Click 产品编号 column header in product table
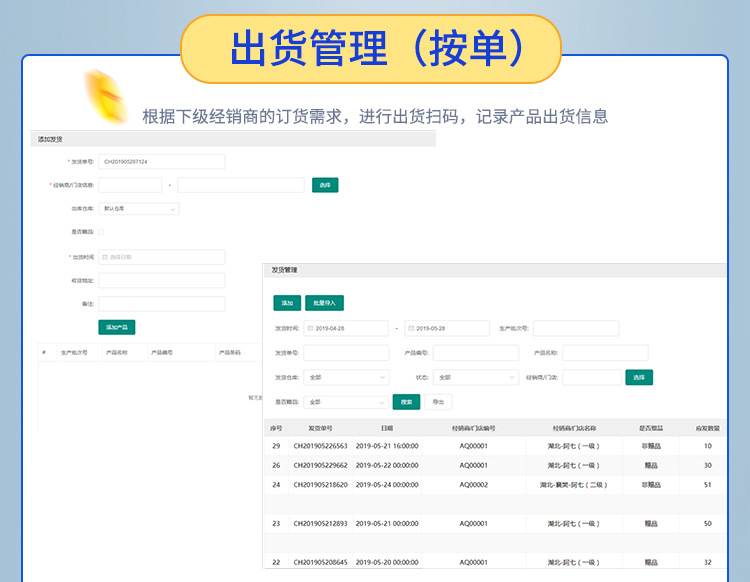Screen dimensions: 750x582 [x=162, y=353]
